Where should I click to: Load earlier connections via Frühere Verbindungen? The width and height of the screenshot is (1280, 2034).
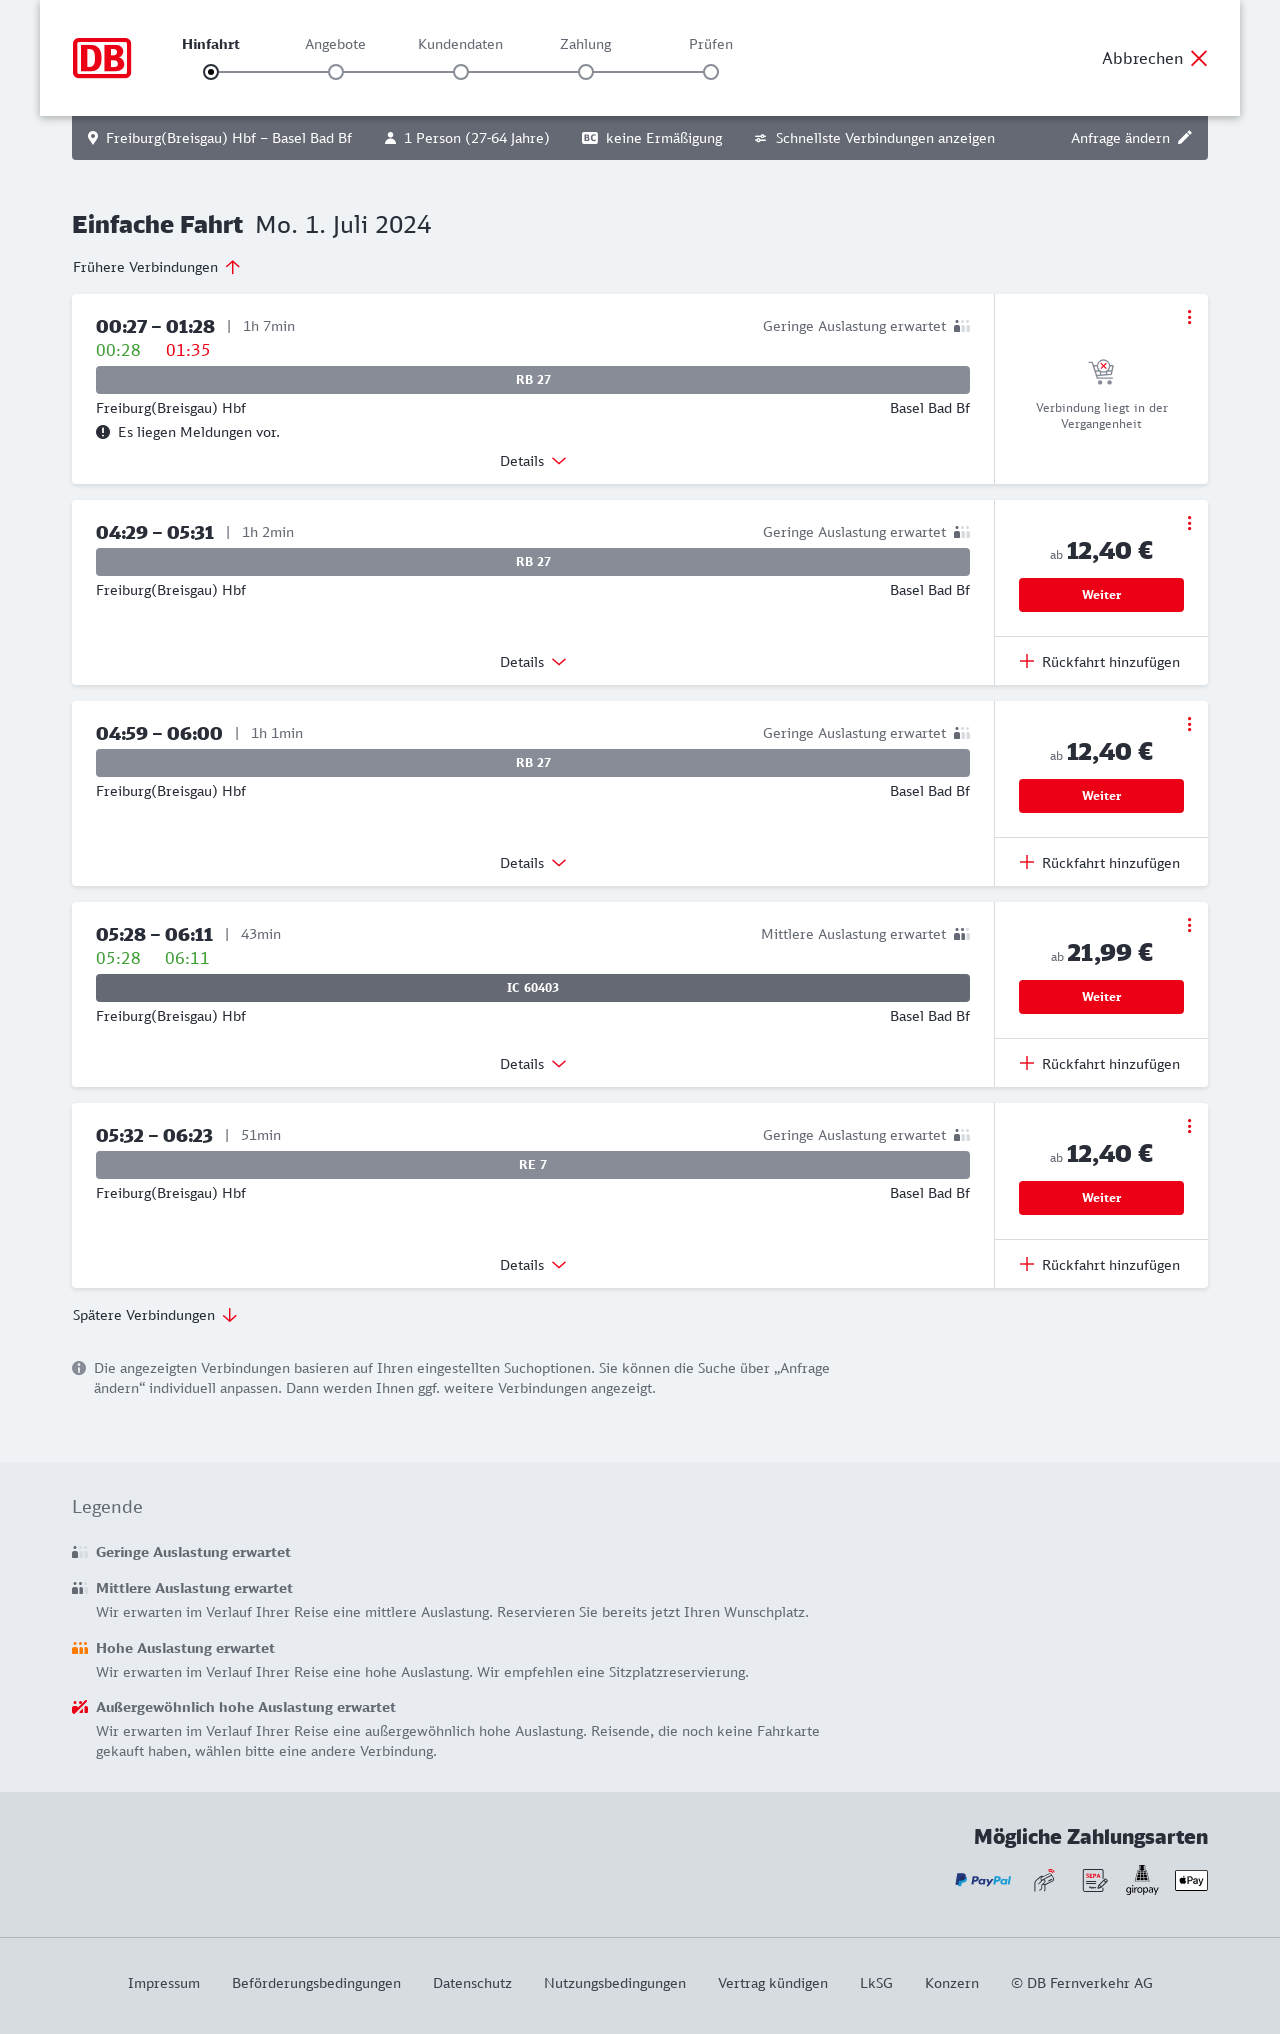157,267
